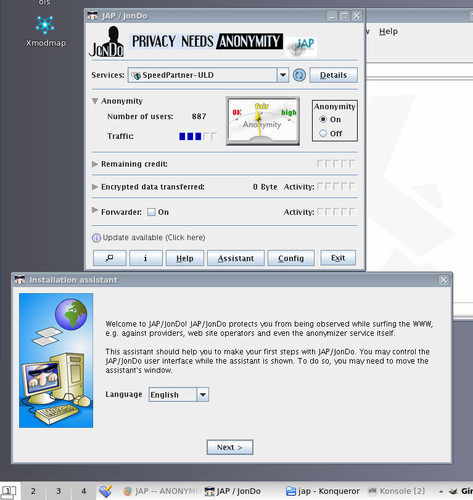This screenshot has height=500, width=473.
Task: Expand the Remaining credit section
Action: tap(95, 164)
